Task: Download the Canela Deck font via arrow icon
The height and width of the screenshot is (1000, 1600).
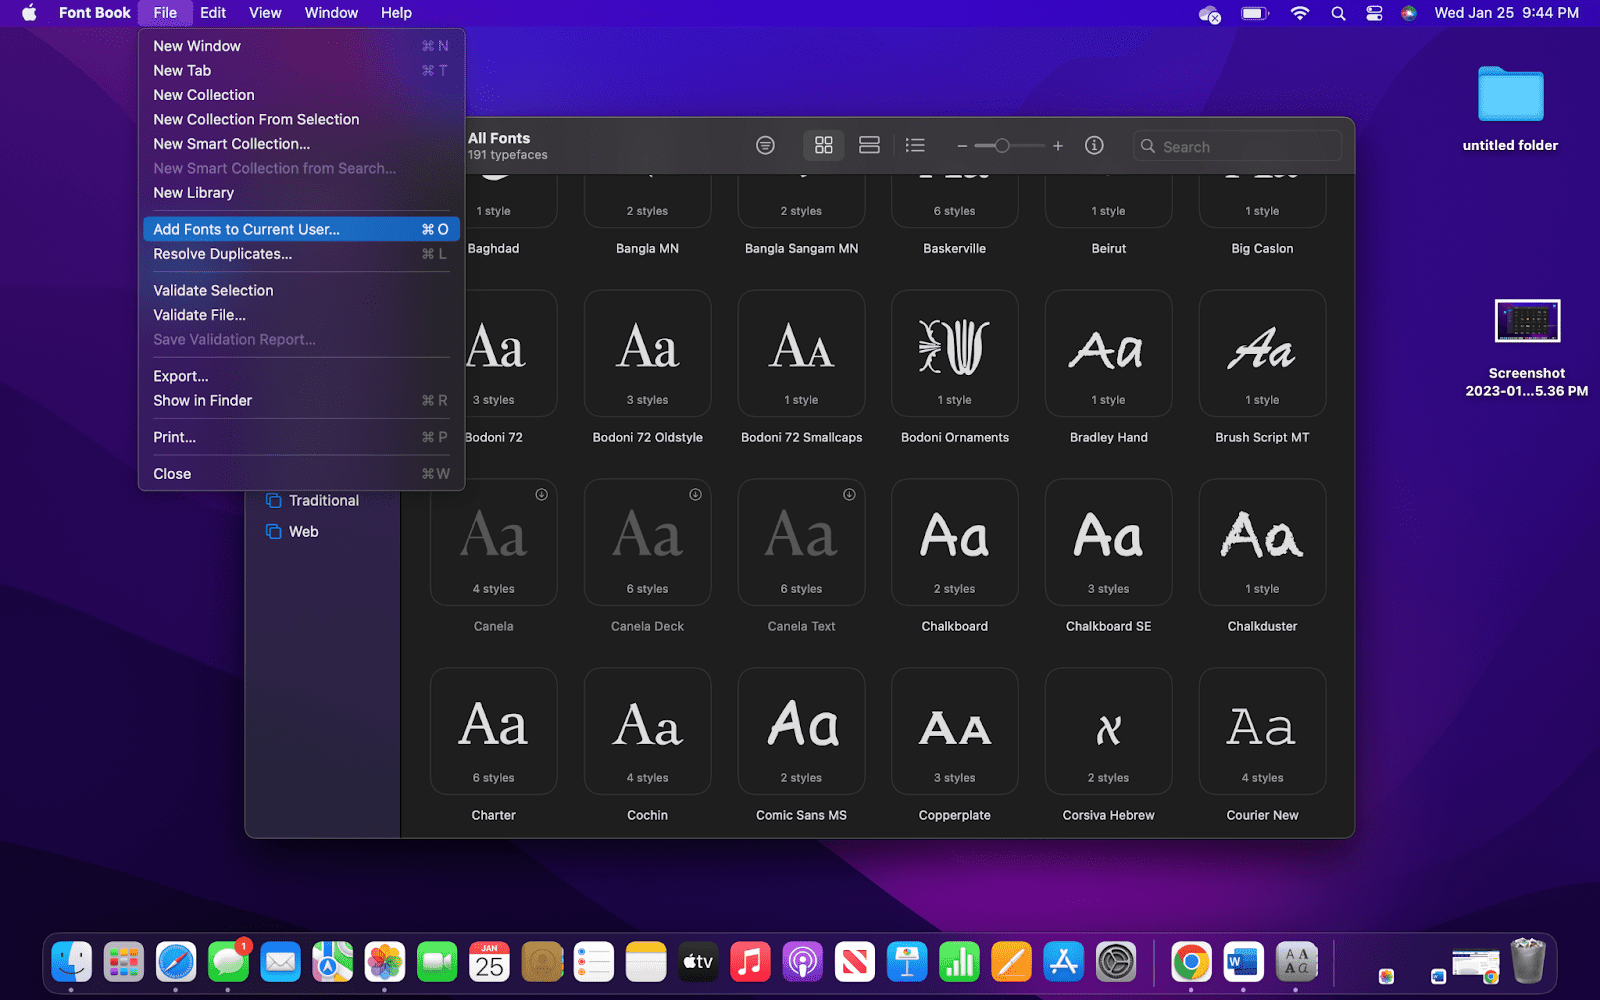Action: click(695, 494)
